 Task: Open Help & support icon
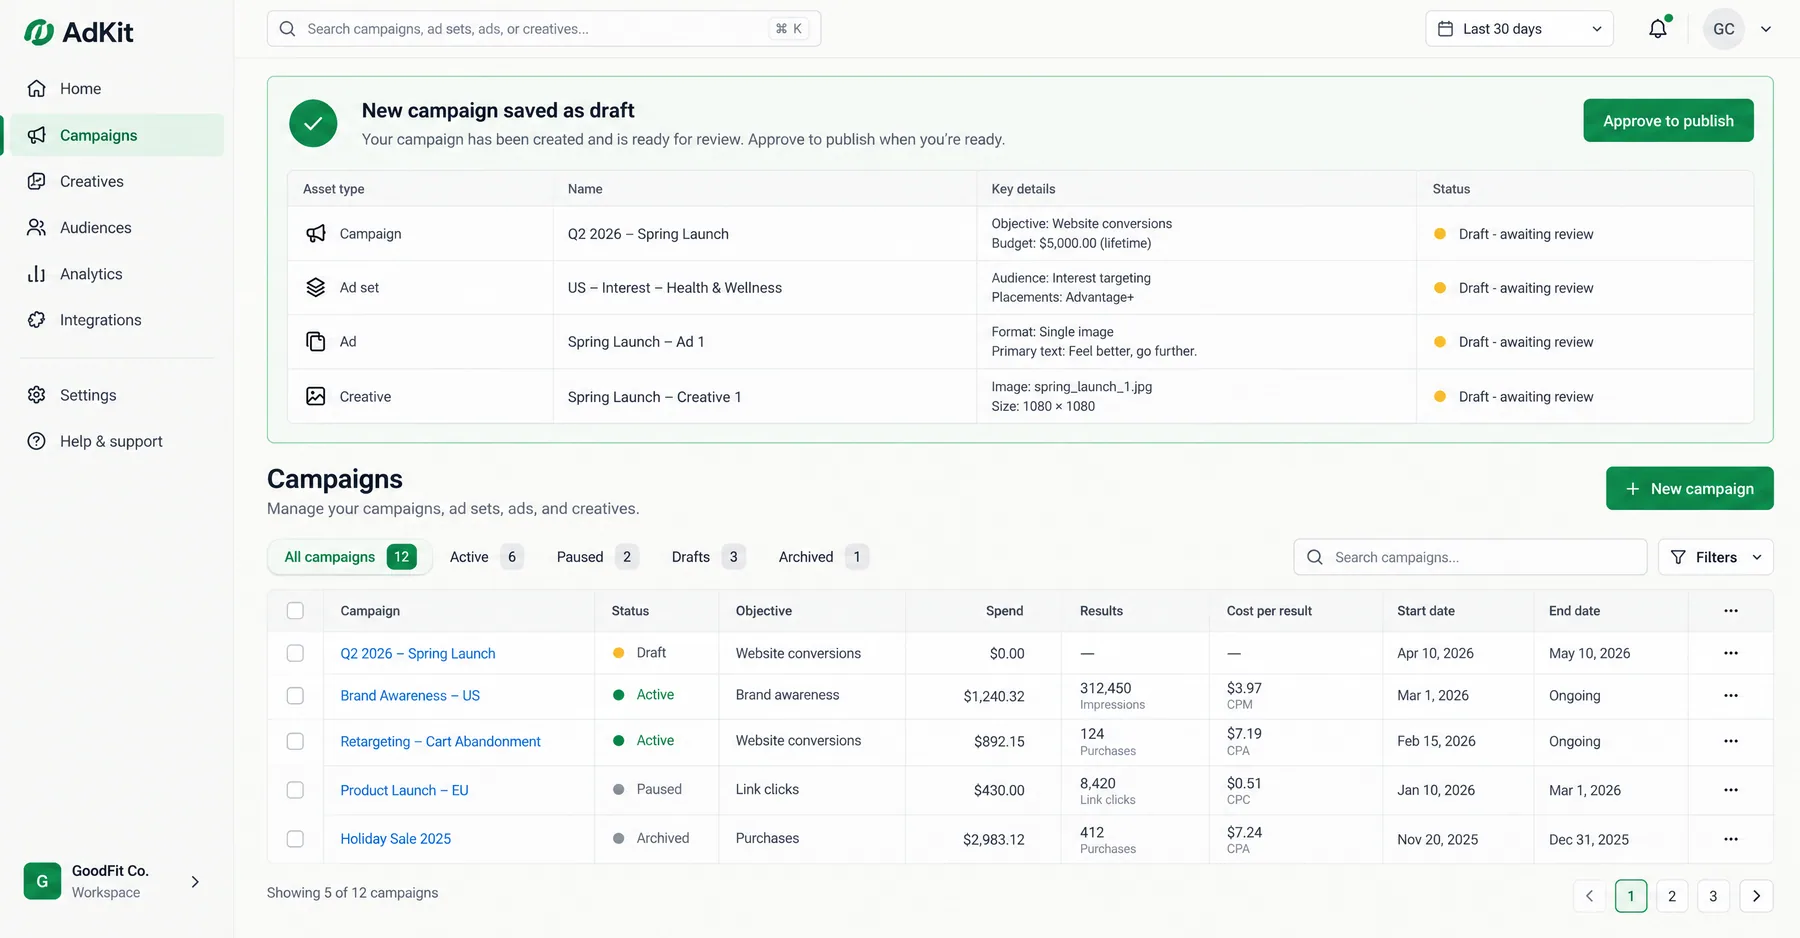37,441
